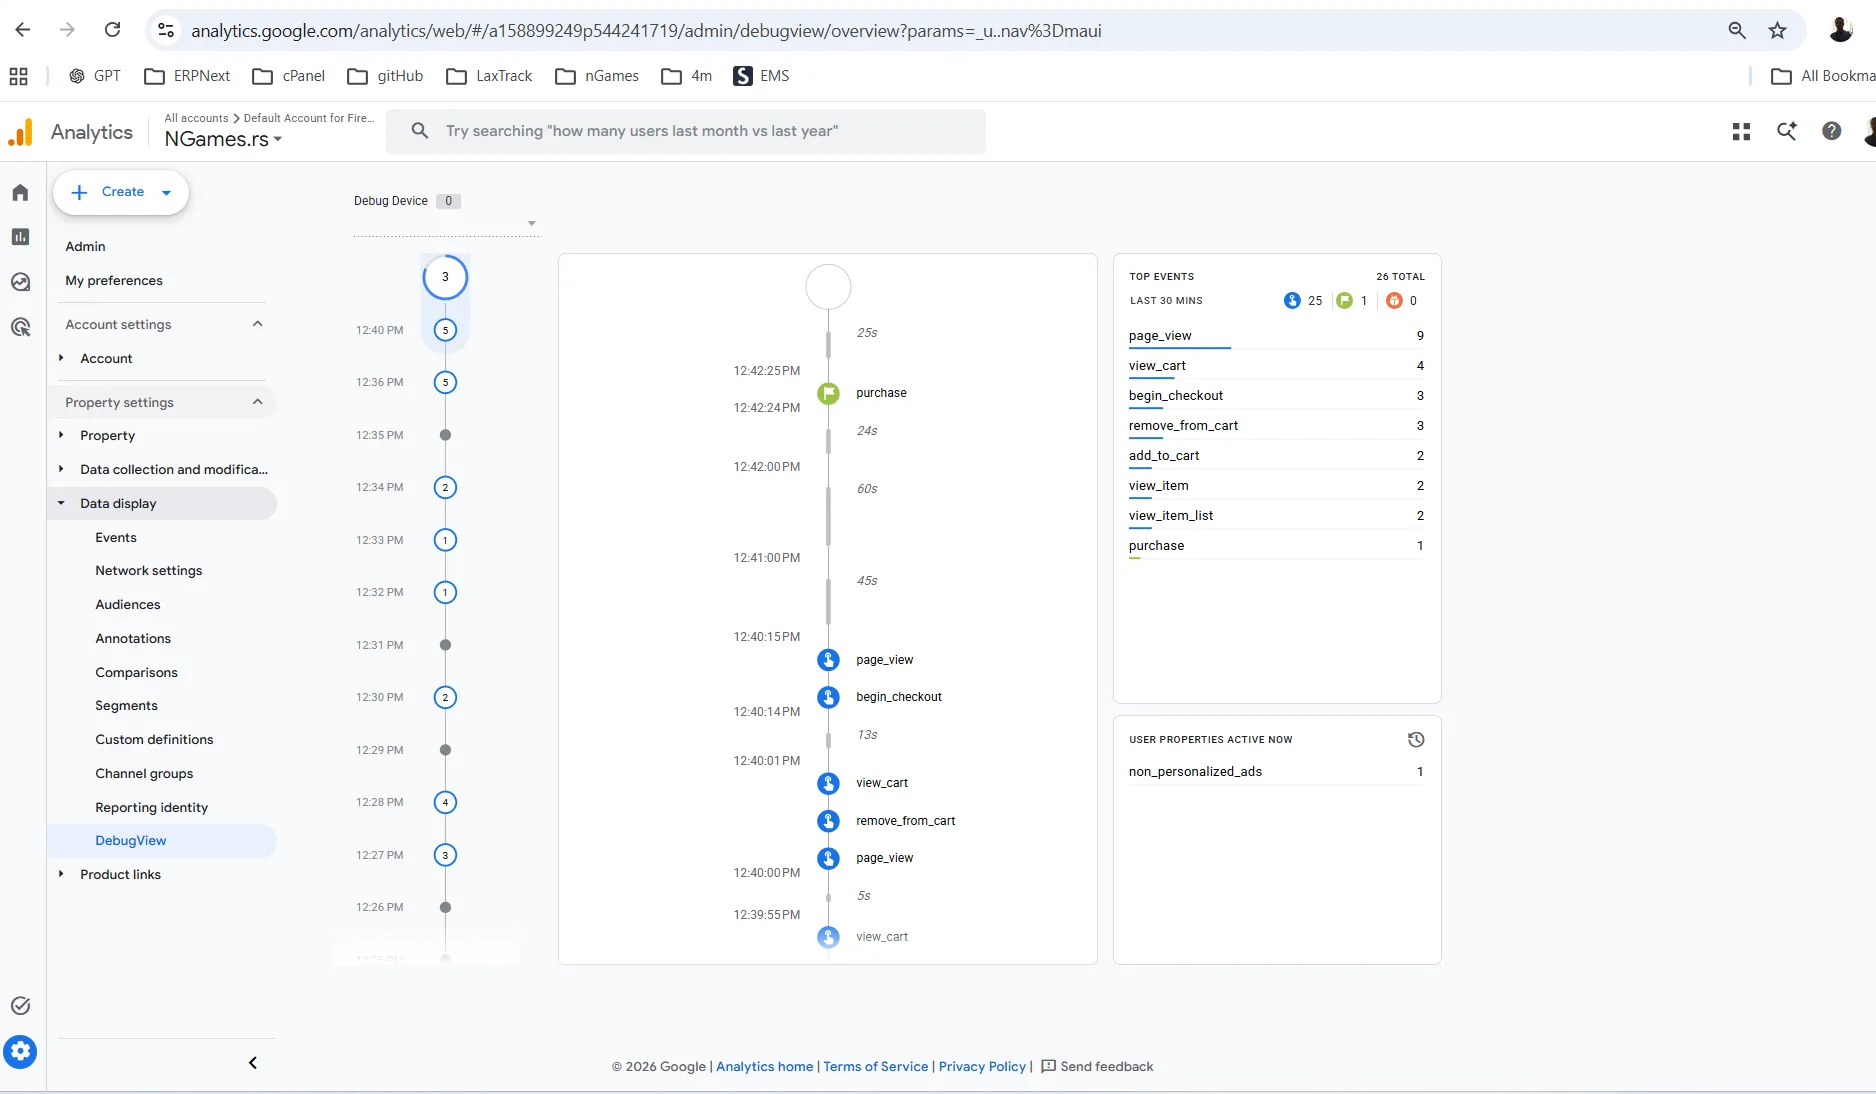The height and width of the screenshot is (1094, 1876).
Task: Expand the Account tree item
Action: tap(61, 358)
